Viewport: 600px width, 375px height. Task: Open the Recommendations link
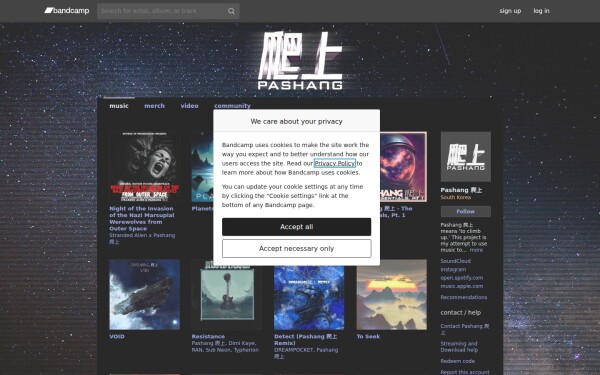(463, 297)
